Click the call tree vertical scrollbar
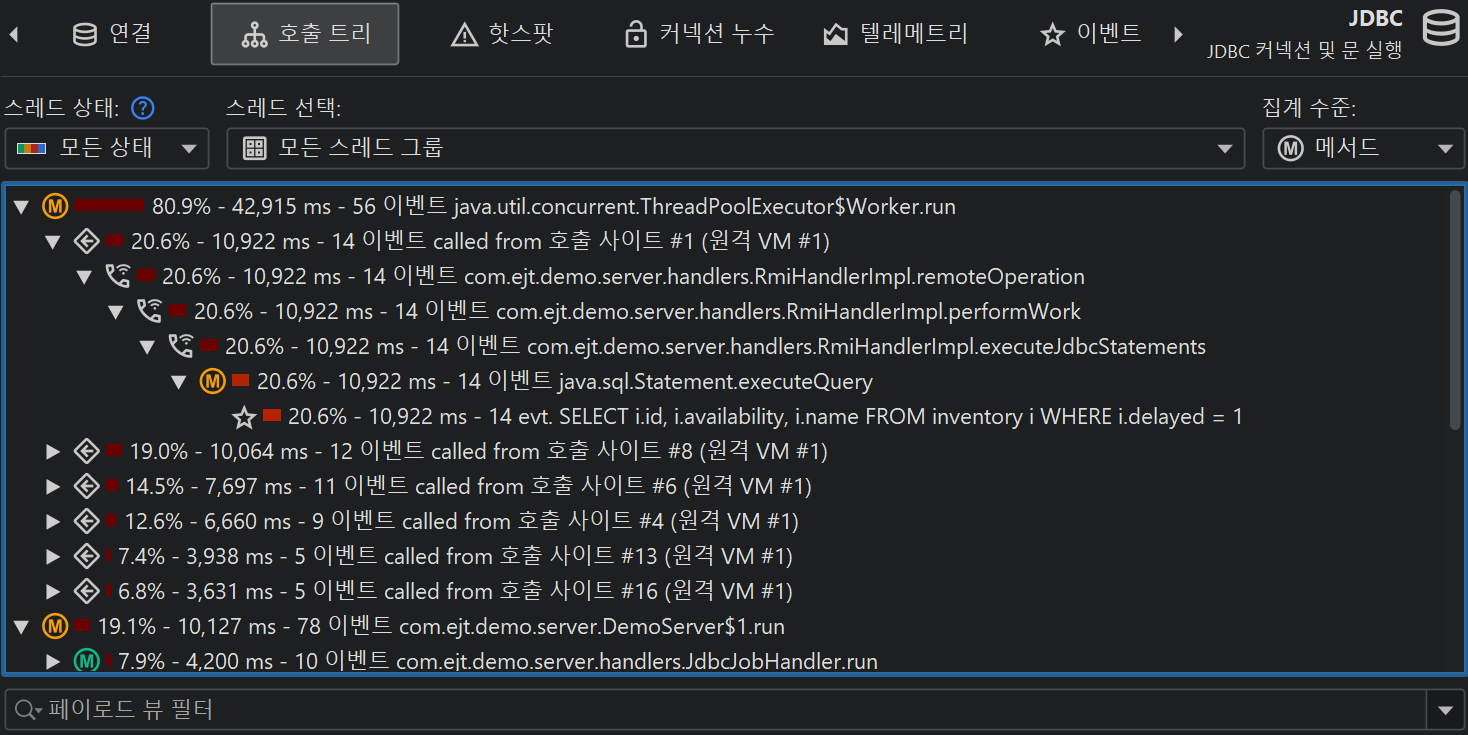 click(1454, 310)
